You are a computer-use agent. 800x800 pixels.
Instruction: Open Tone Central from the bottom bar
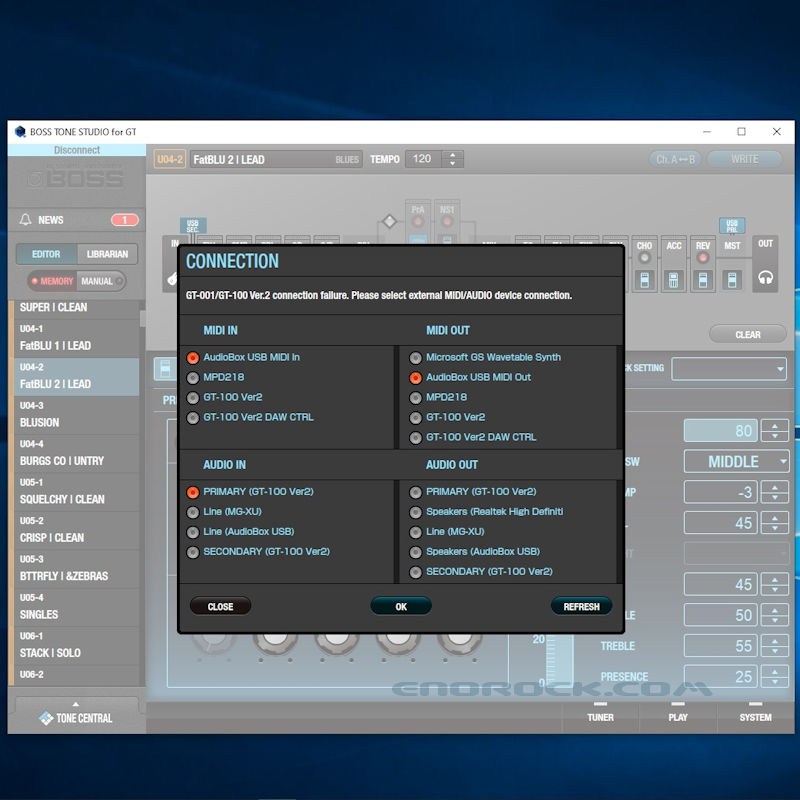pos(76,718)
